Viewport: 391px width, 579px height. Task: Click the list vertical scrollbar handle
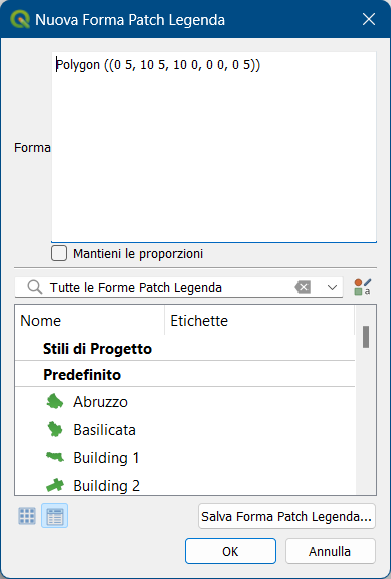(366, 337)
